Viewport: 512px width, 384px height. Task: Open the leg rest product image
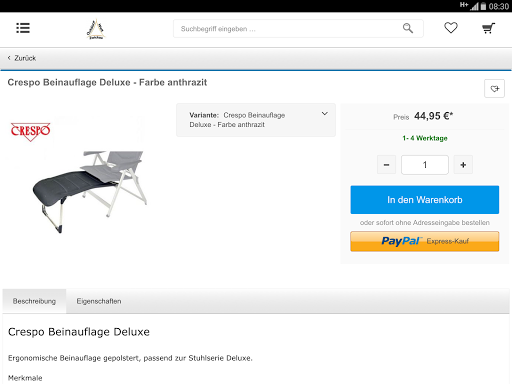coord(90,192)
